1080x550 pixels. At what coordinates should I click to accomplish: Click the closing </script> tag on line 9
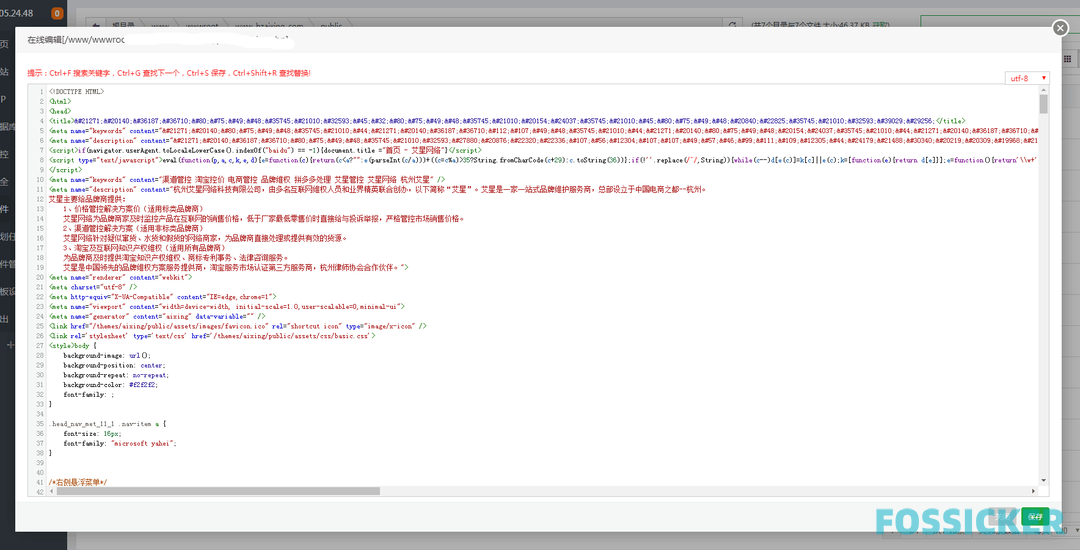(x=65, y=169)
